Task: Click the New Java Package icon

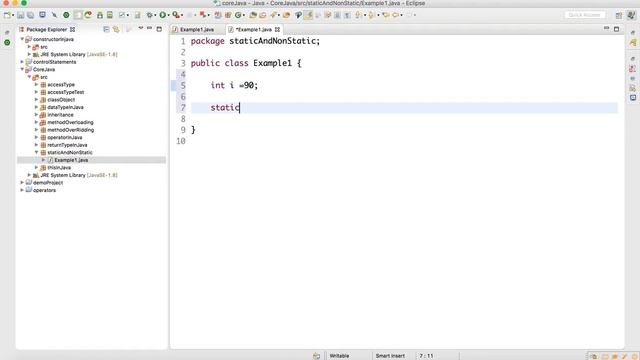Action: tap(228, 15)
